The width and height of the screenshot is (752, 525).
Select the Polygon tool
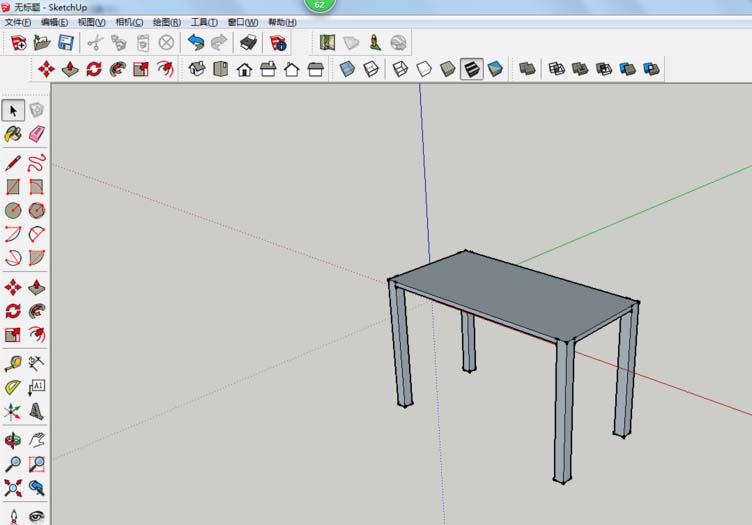[37, 210]
